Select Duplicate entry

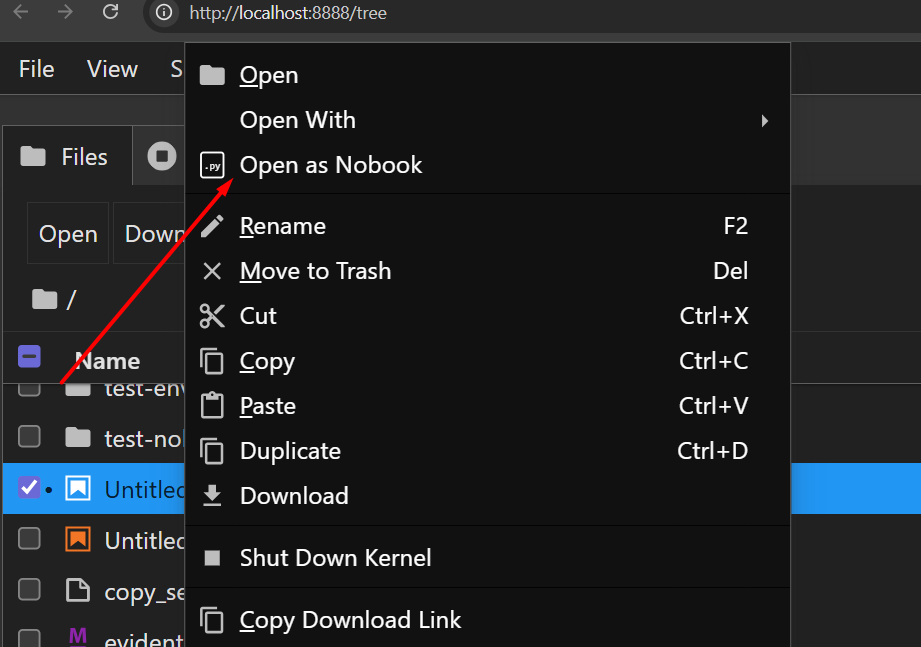[488, 451]
